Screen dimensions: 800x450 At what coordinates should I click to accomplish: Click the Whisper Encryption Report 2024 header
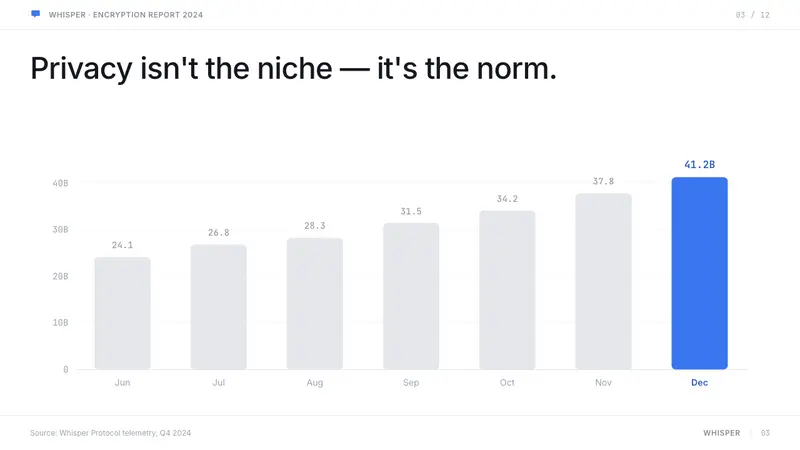click(126, 15)
